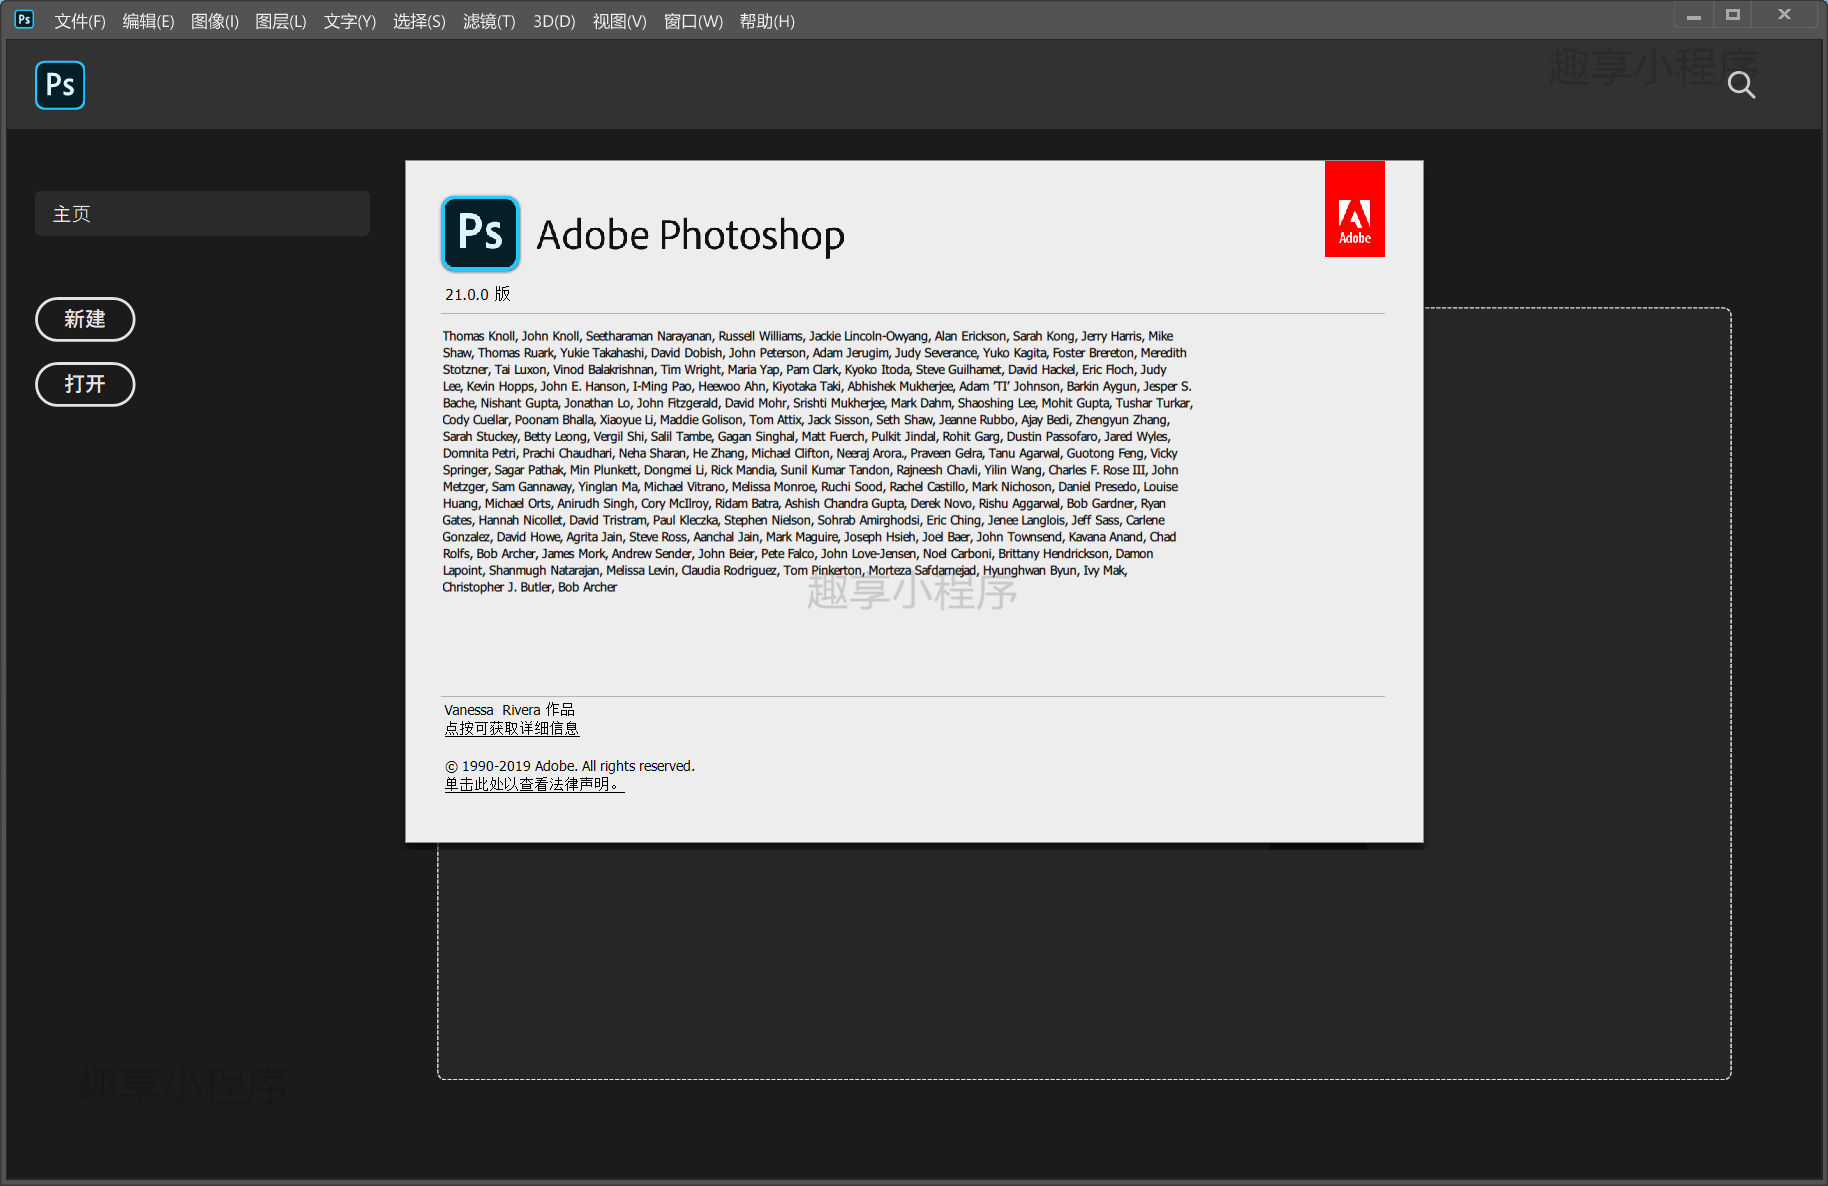
Task: Open the 滤镜(T) menu
Action: click(489, 21)
